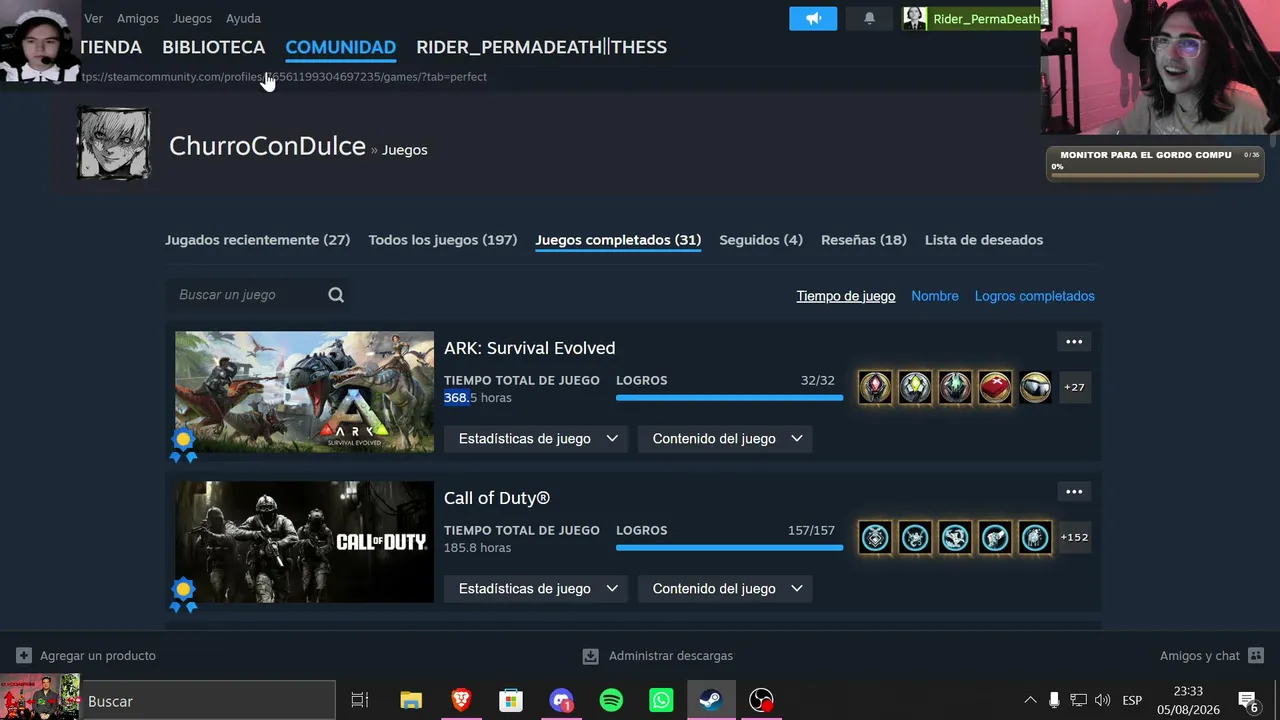Open Task View on the taskbar

pyautogui.click(x=360, y=701)
